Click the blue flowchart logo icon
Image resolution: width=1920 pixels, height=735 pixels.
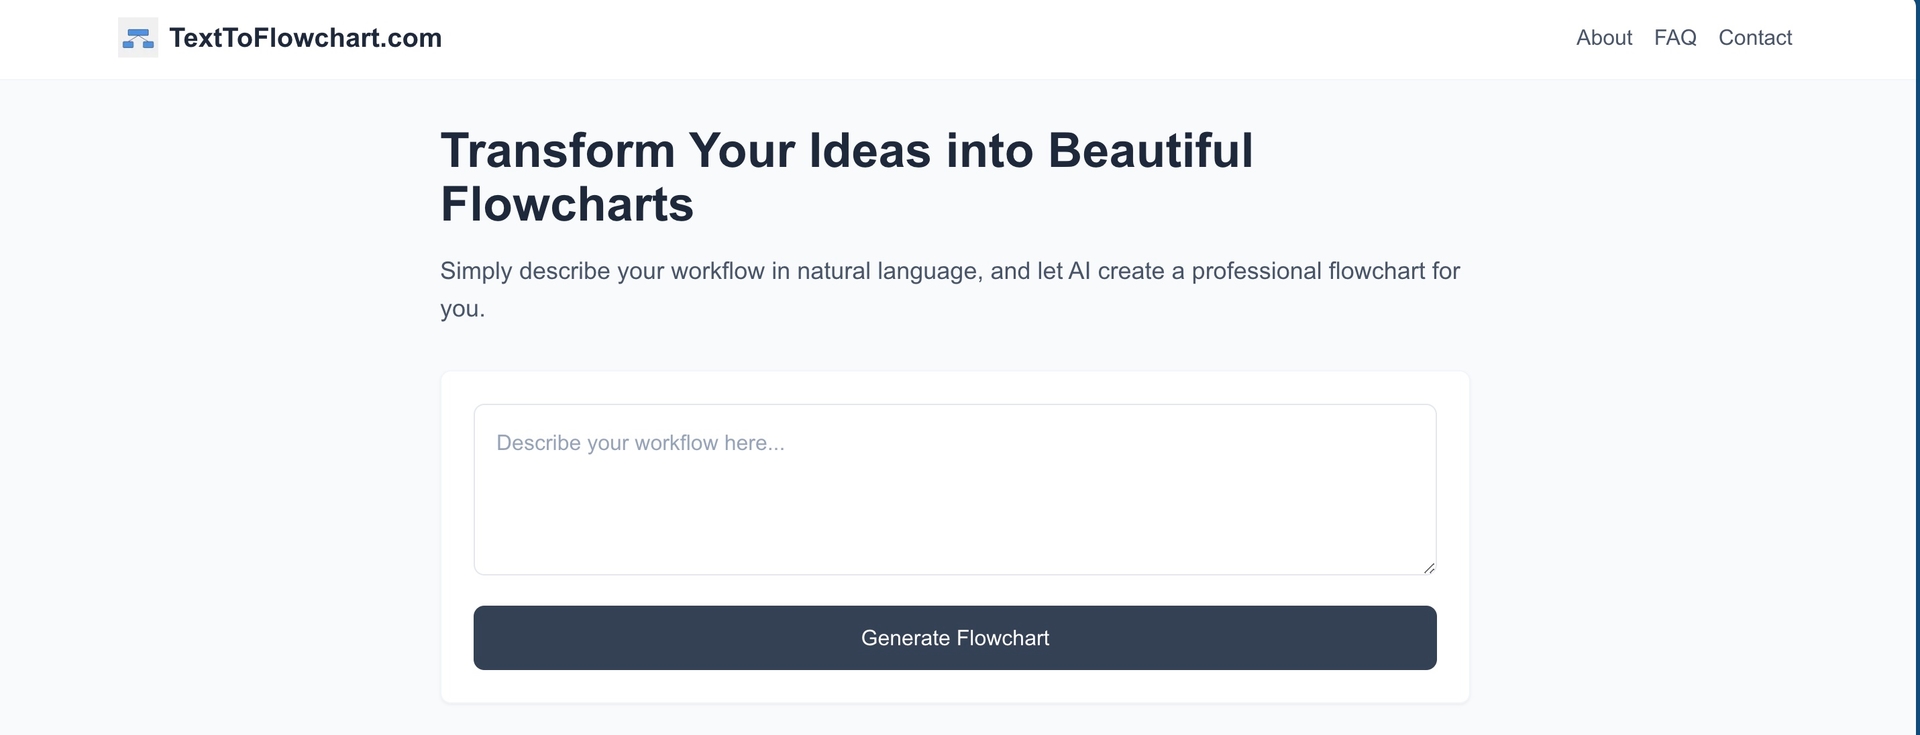pos(138,38)
